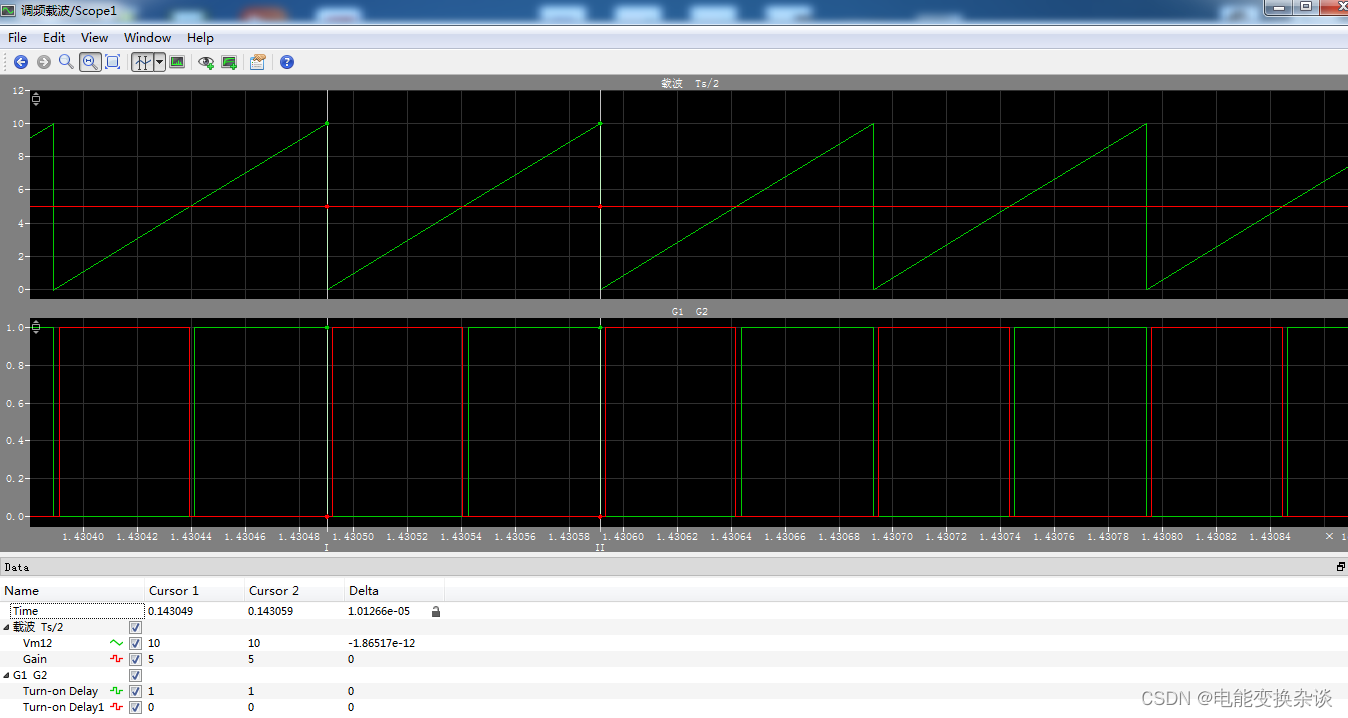Open the Help menu
This screenshot has width=1348, height=718.
pos(200,37)
